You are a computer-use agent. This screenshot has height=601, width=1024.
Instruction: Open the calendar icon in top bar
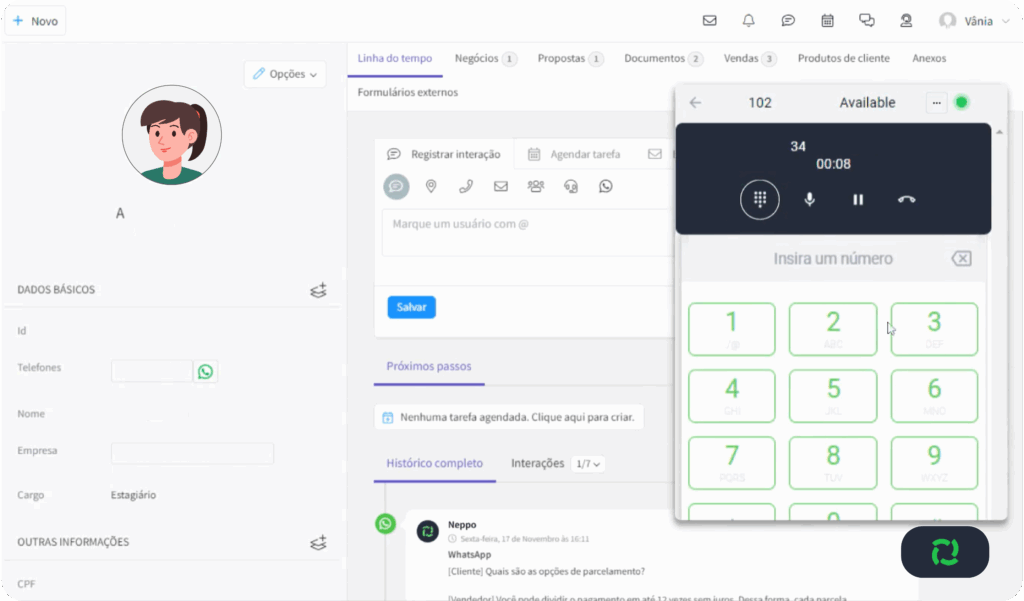pyautogui.click(x=827, y=21)
